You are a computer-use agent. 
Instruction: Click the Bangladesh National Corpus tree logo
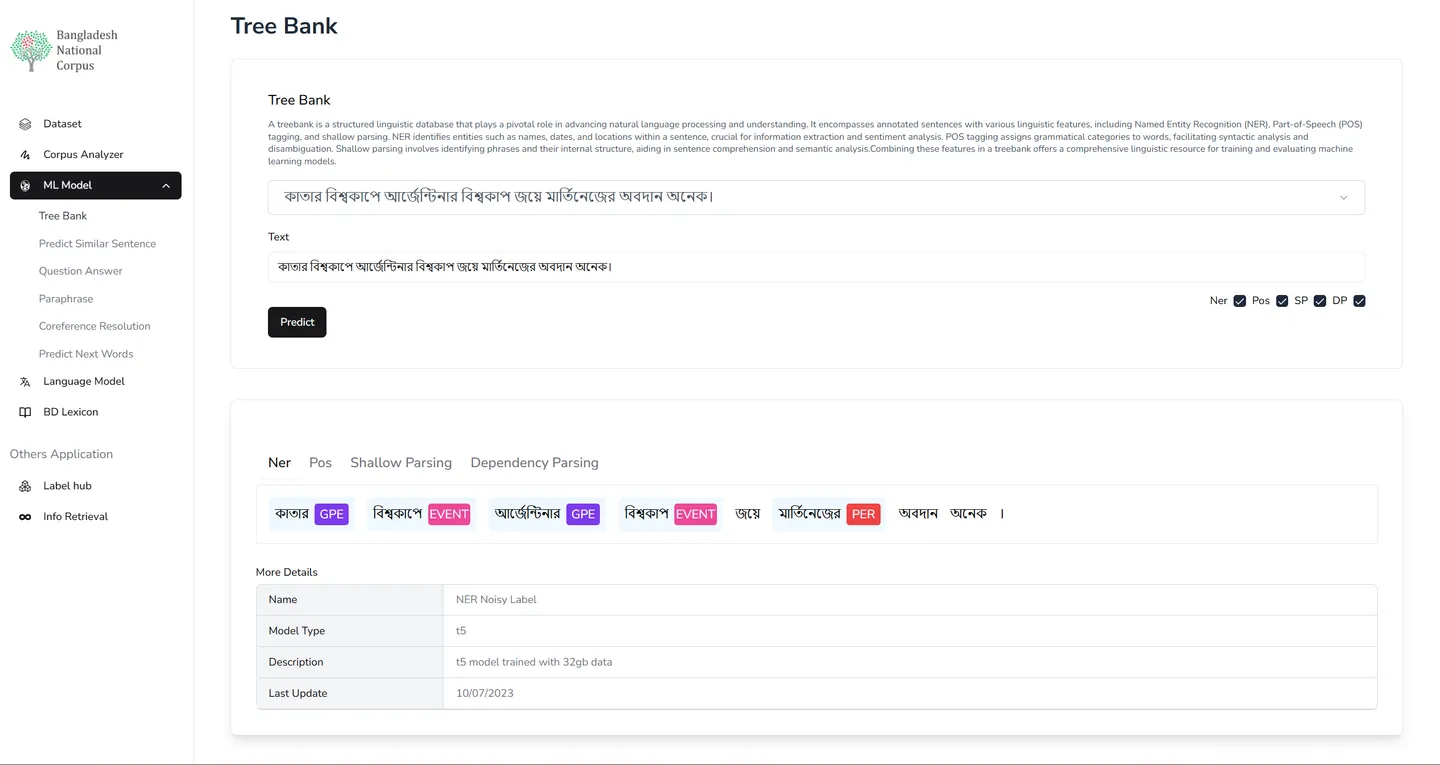pos(31,50)
